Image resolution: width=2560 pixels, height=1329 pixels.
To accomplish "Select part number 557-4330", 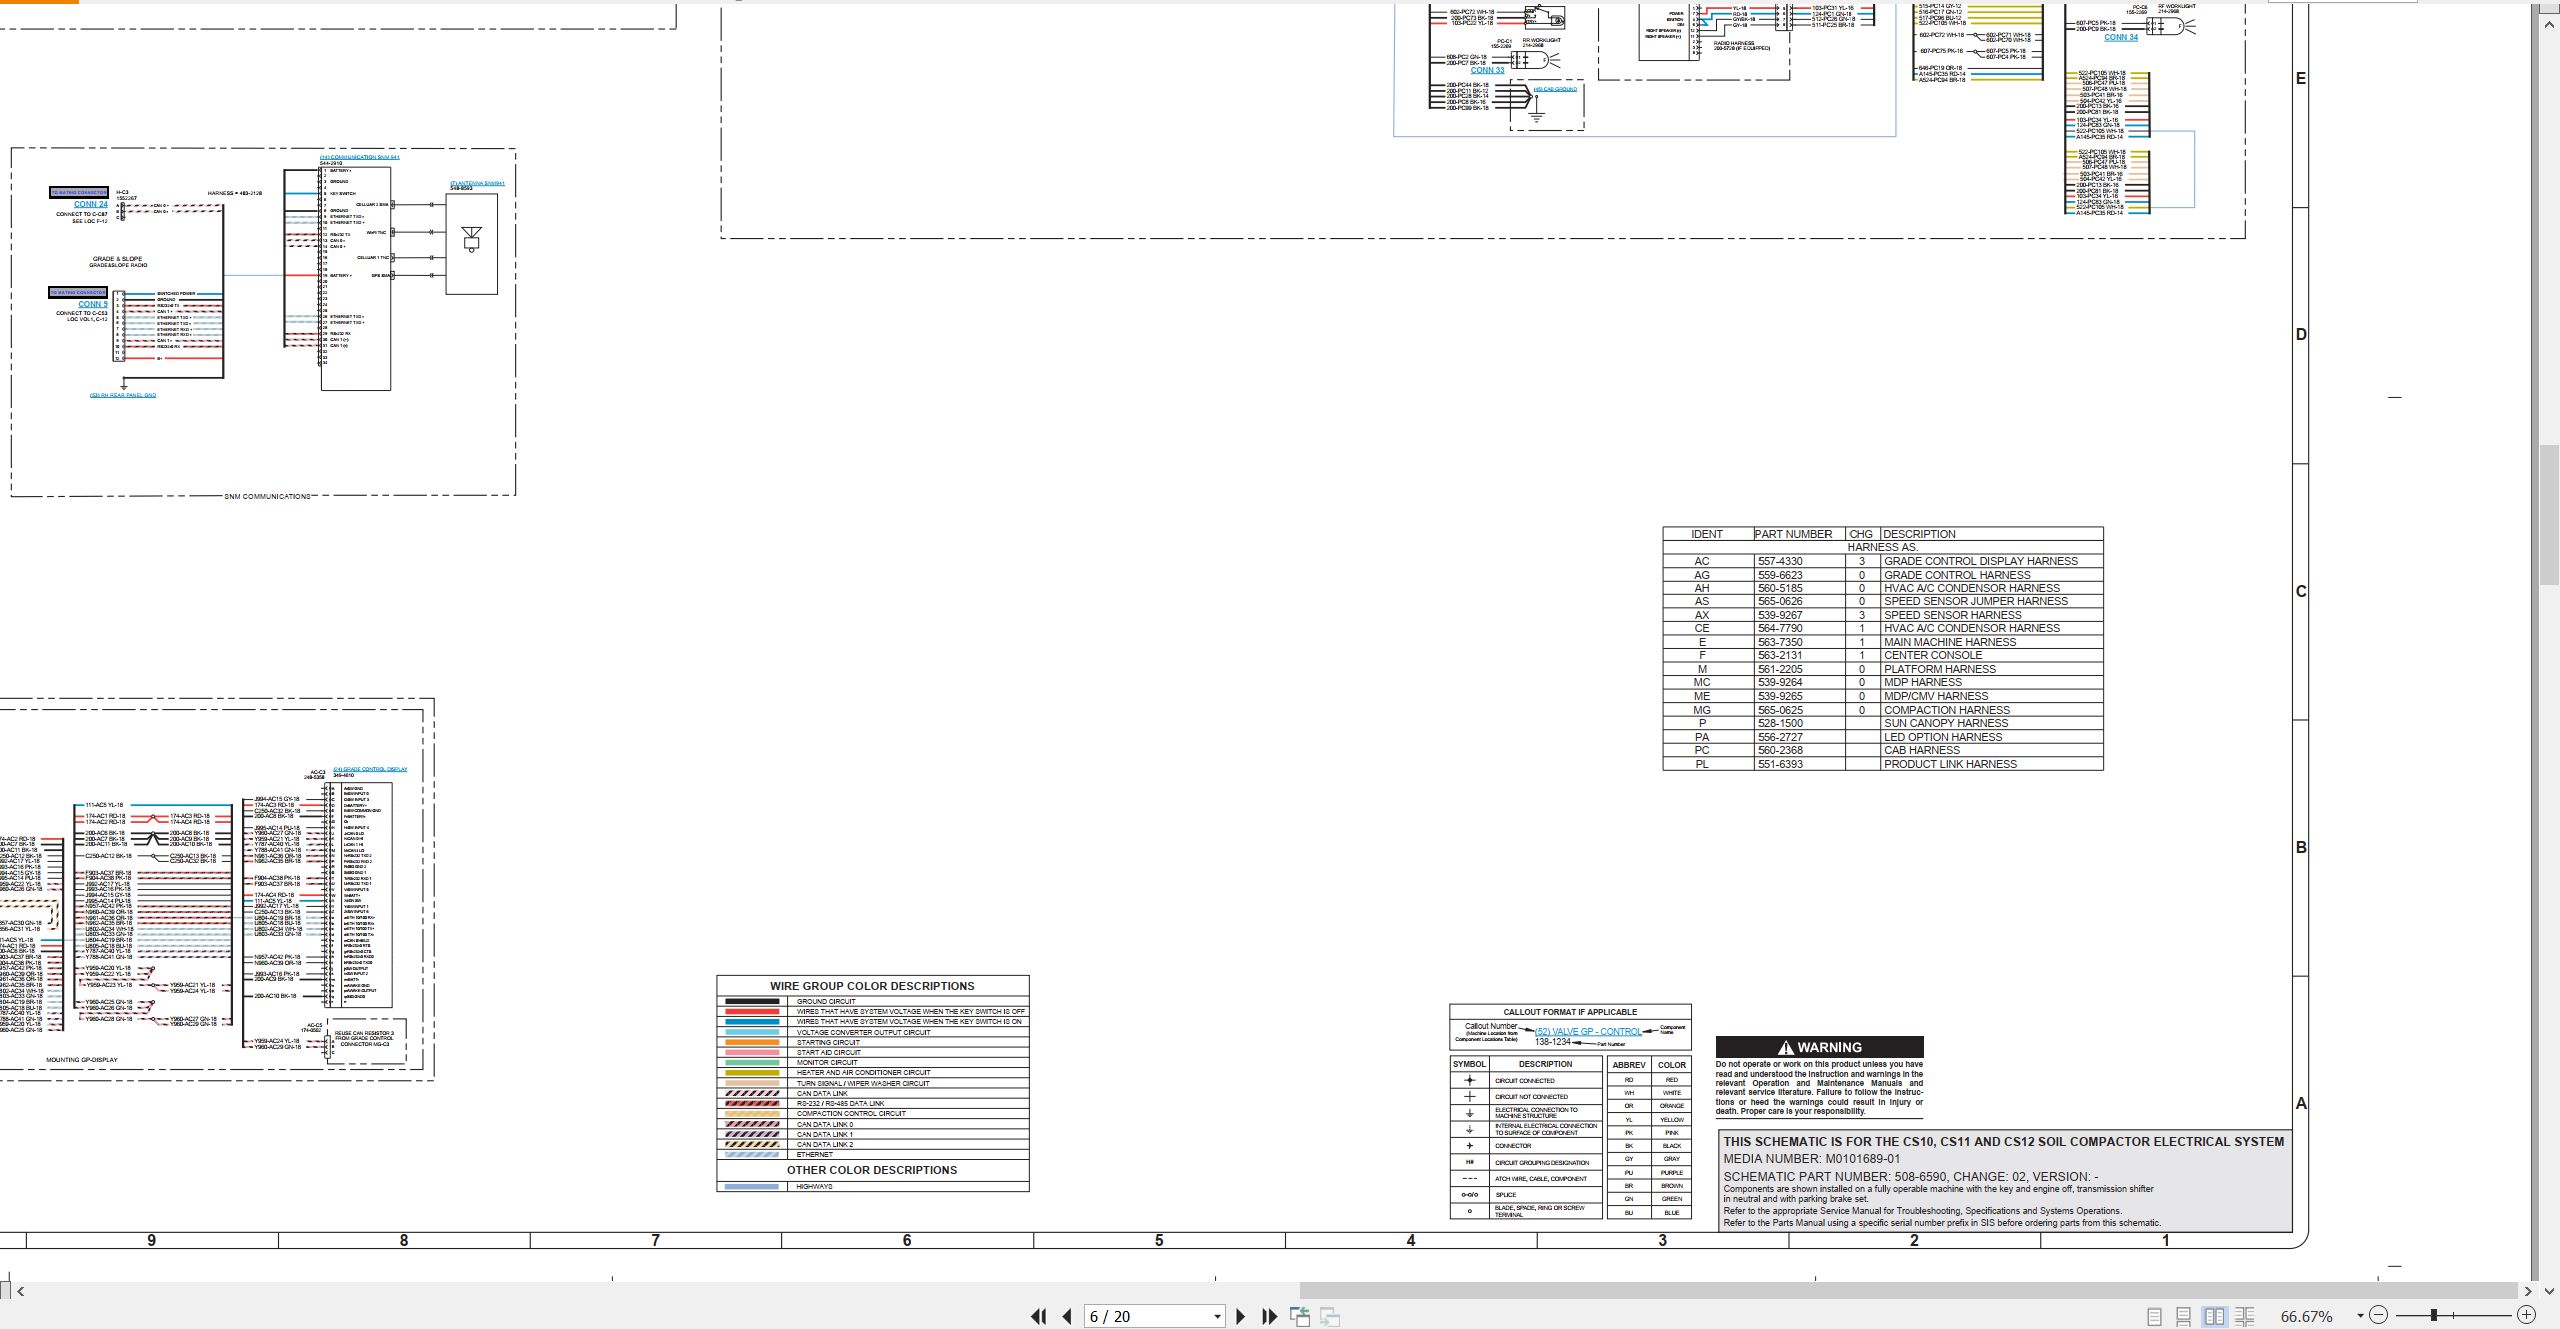I will 1780,561.
